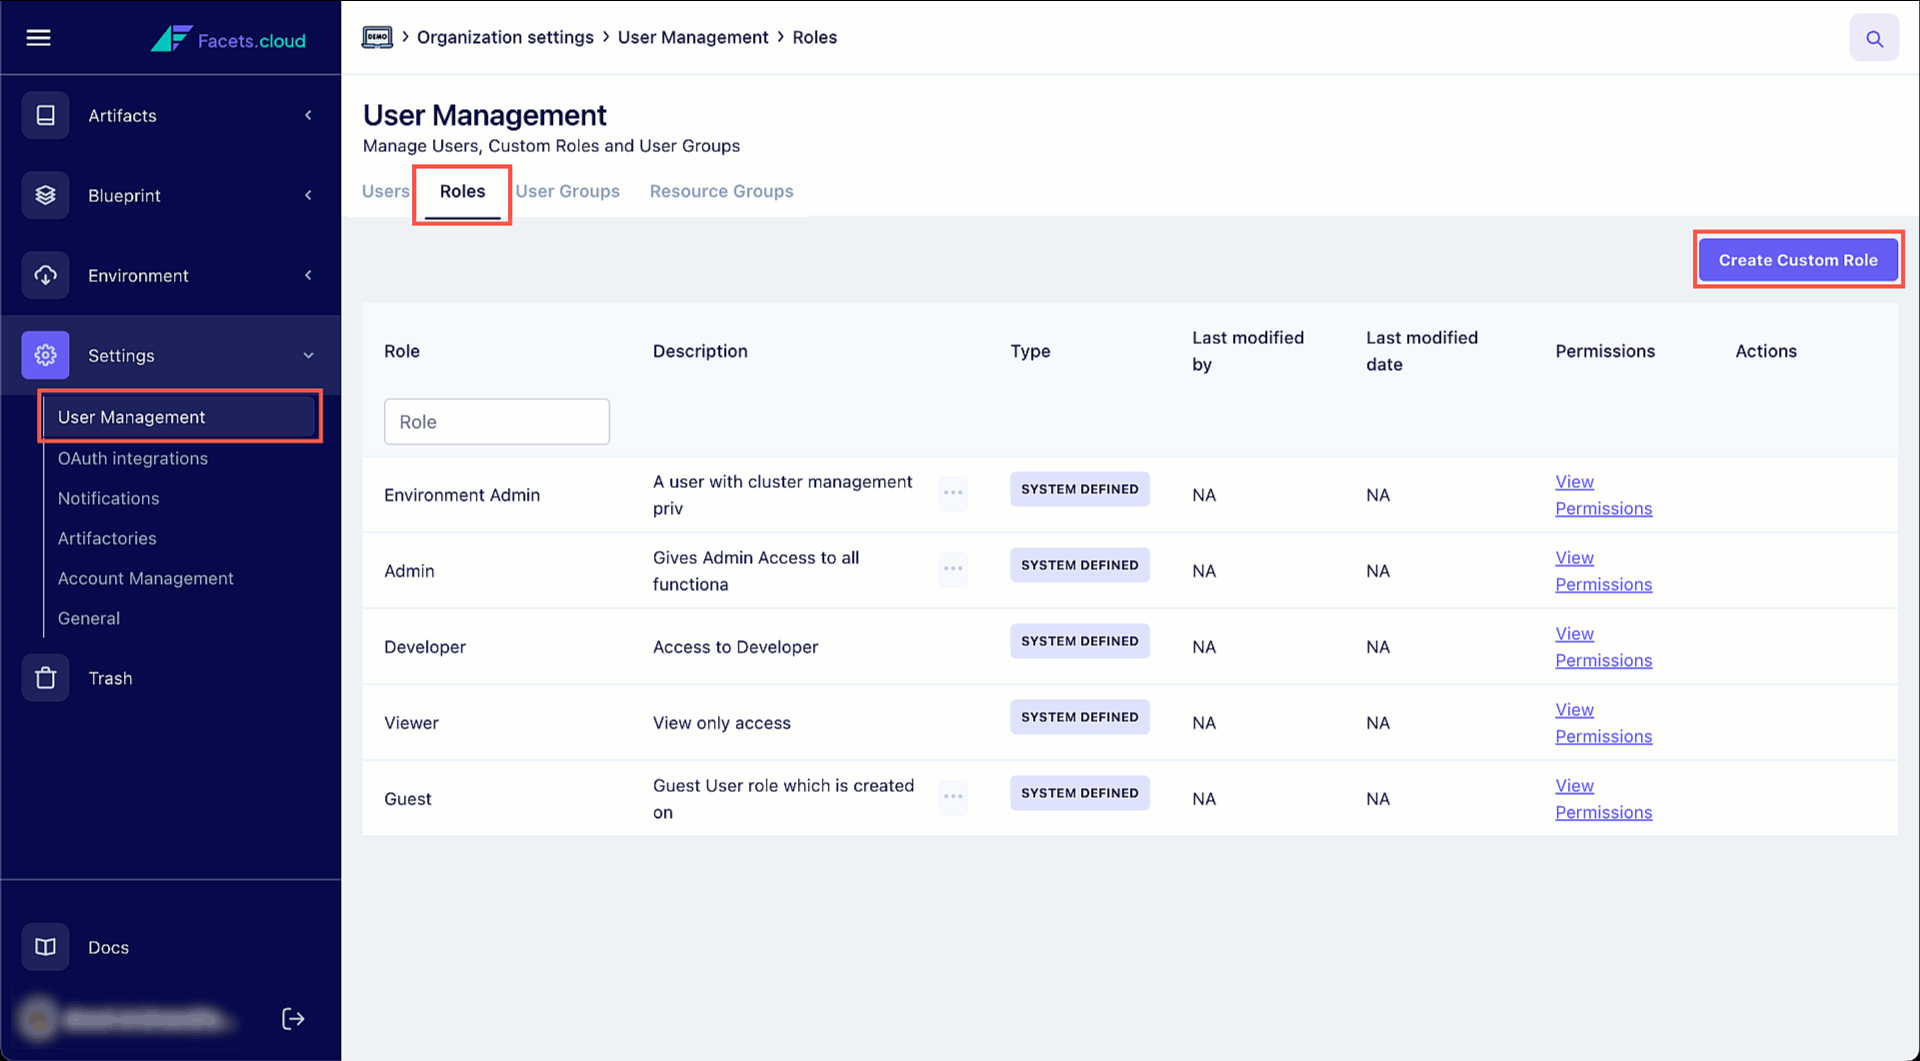This screenshot has width=1920, height=1061.
Task: Select the Settings gear icon
Action: click(x=45, y=355)
